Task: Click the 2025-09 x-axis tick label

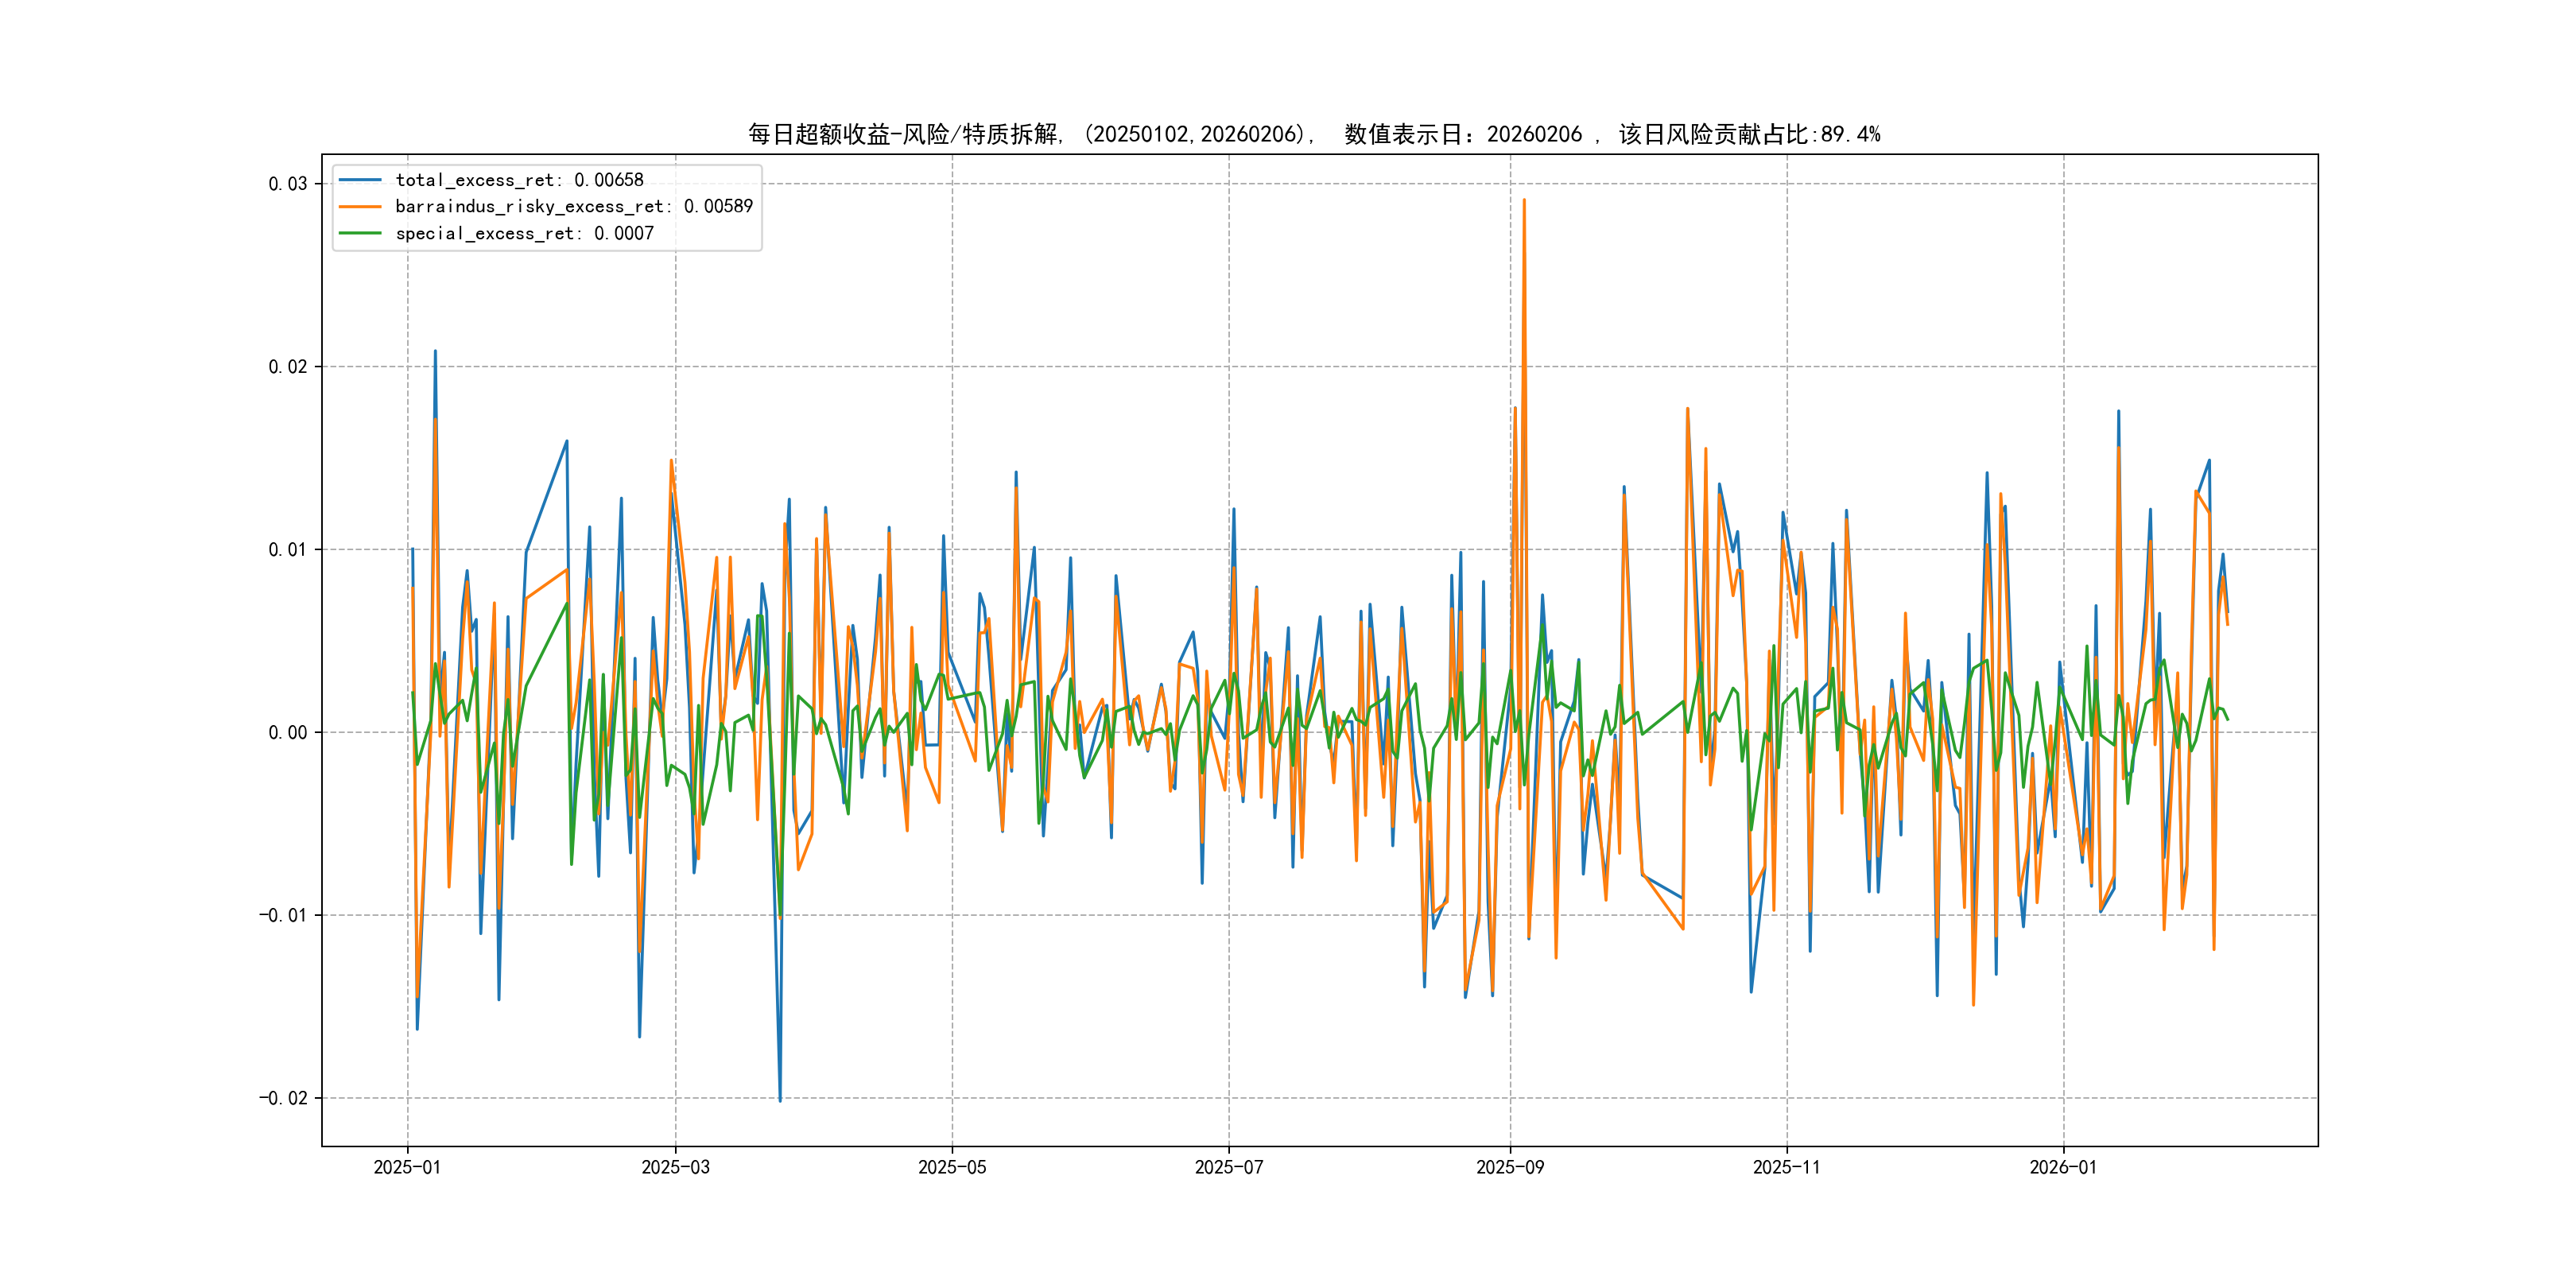Action: click(x=1510, y=1167)
